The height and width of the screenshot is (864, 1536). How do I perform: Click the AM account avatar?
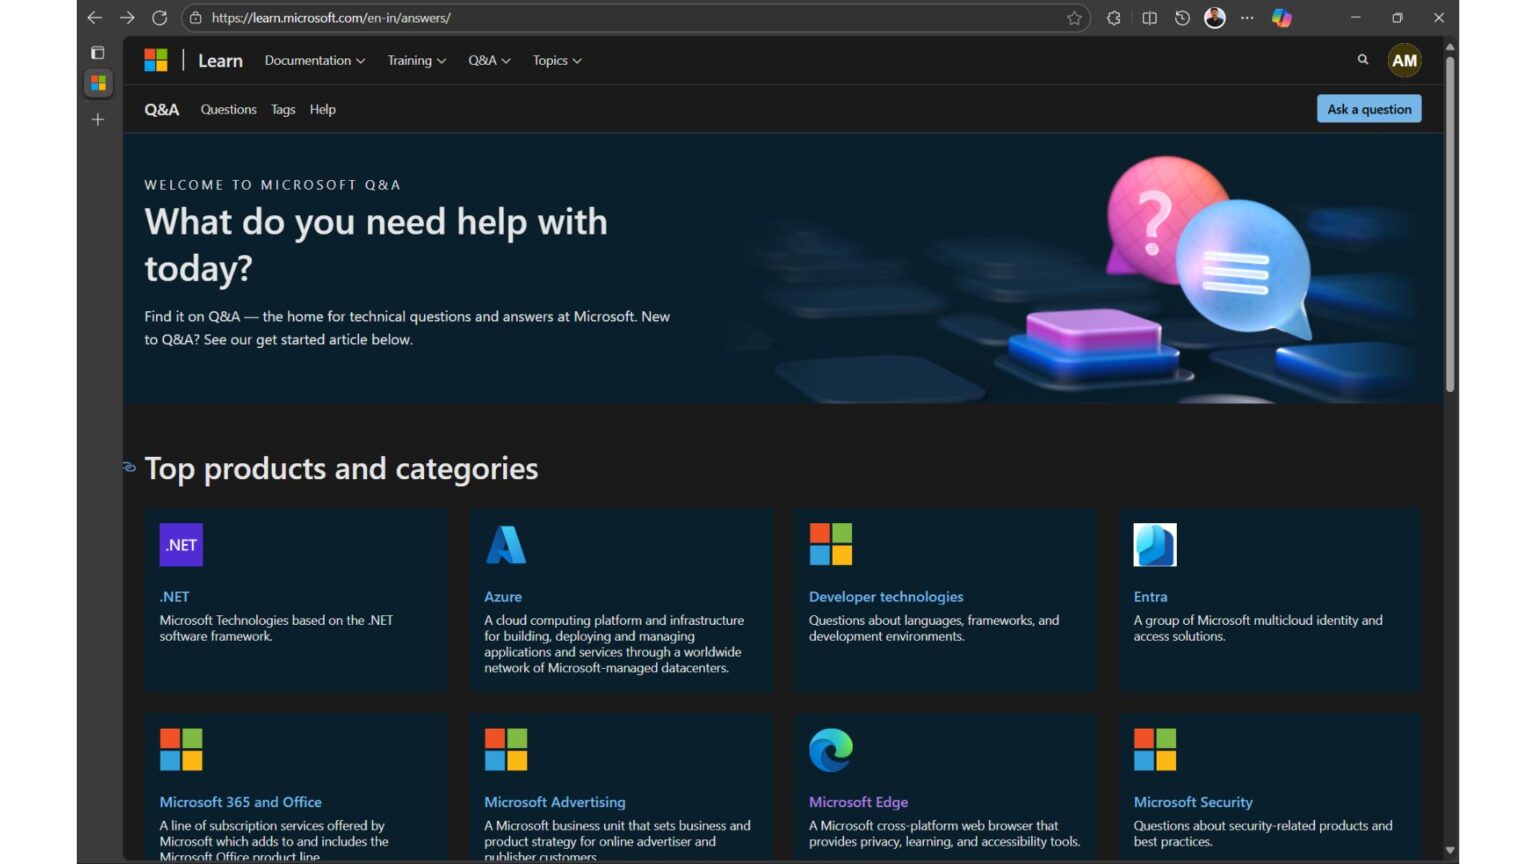pos(1404,60)
